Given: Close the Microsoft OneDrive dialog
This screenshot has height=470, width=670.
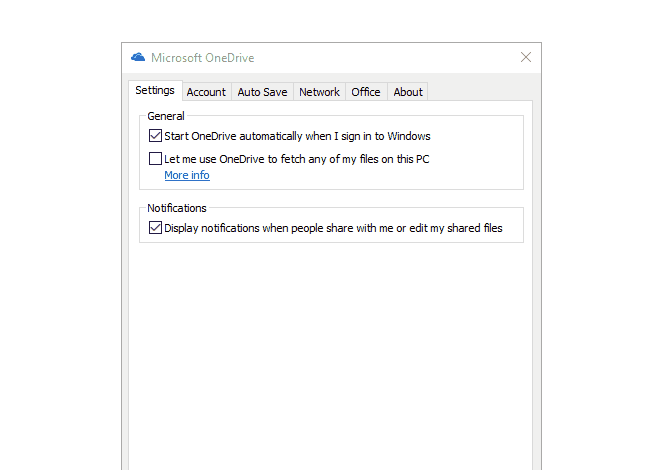Looking at the screenshot, I should pyautogui.click(x=526, y=57).
